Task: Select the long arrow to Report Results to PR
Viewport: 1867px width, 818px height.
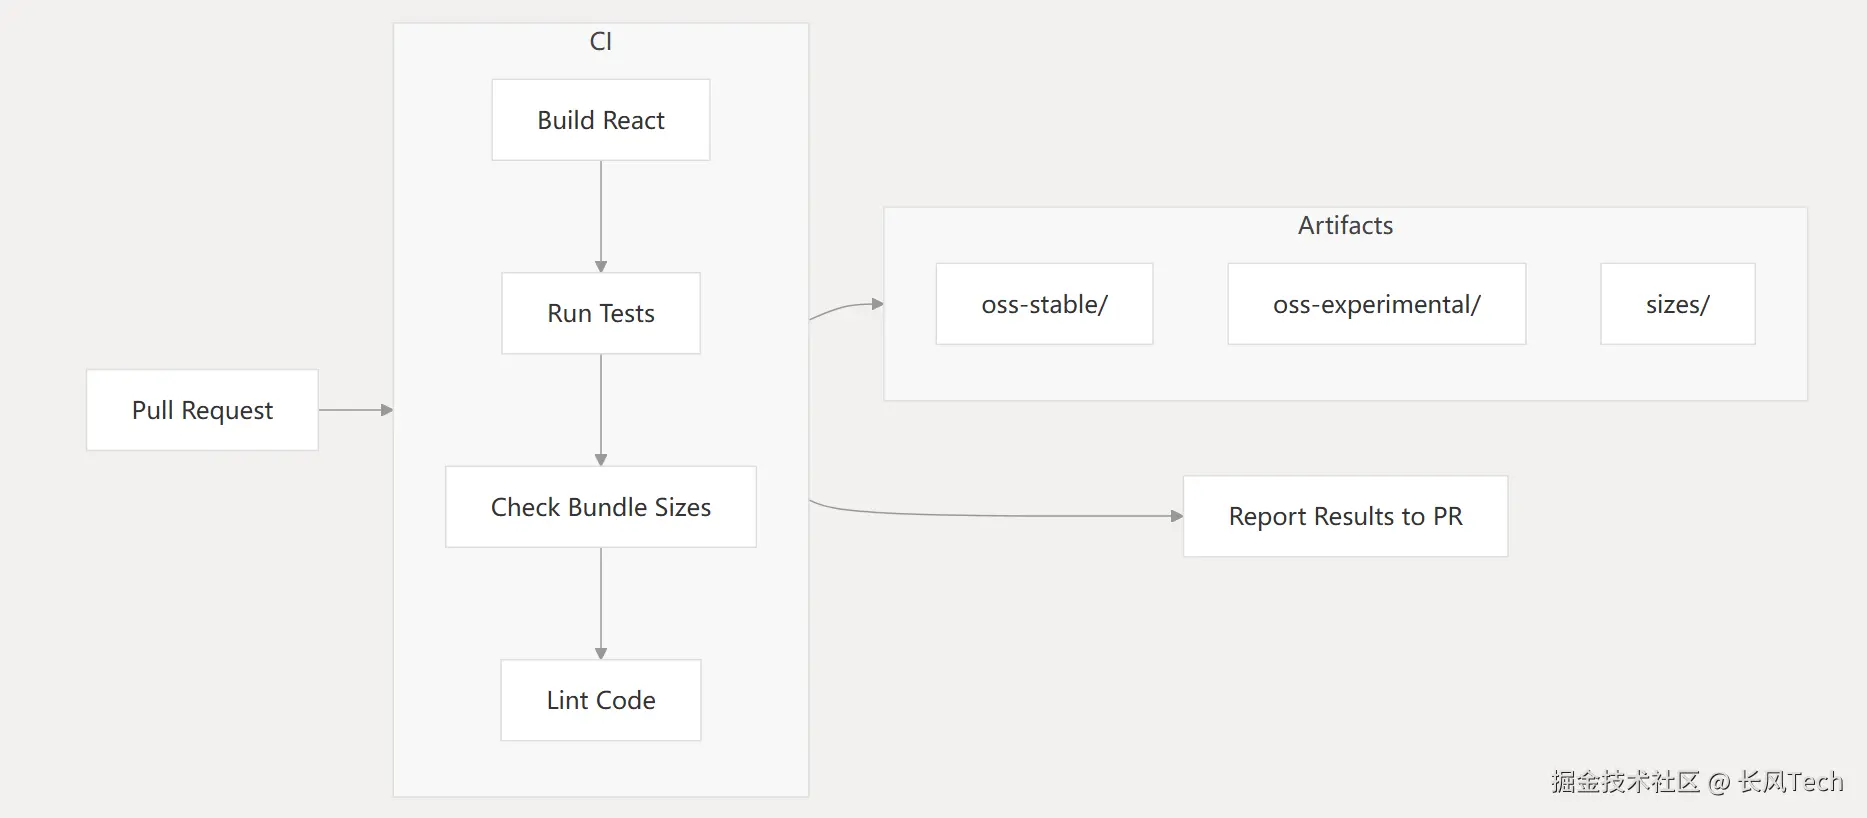Action: pos(1000,516)
